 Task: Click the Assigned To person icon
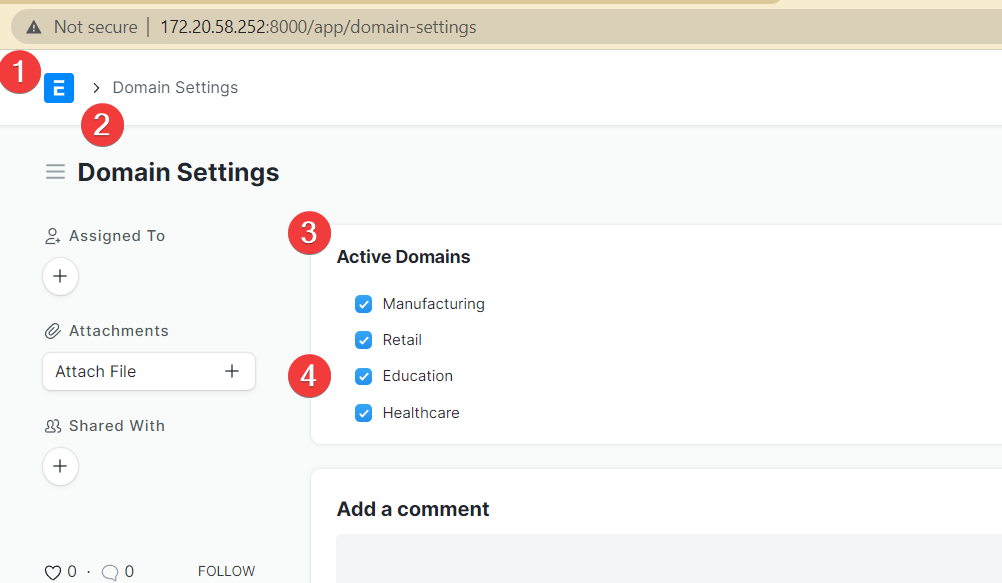click(52, 235)
